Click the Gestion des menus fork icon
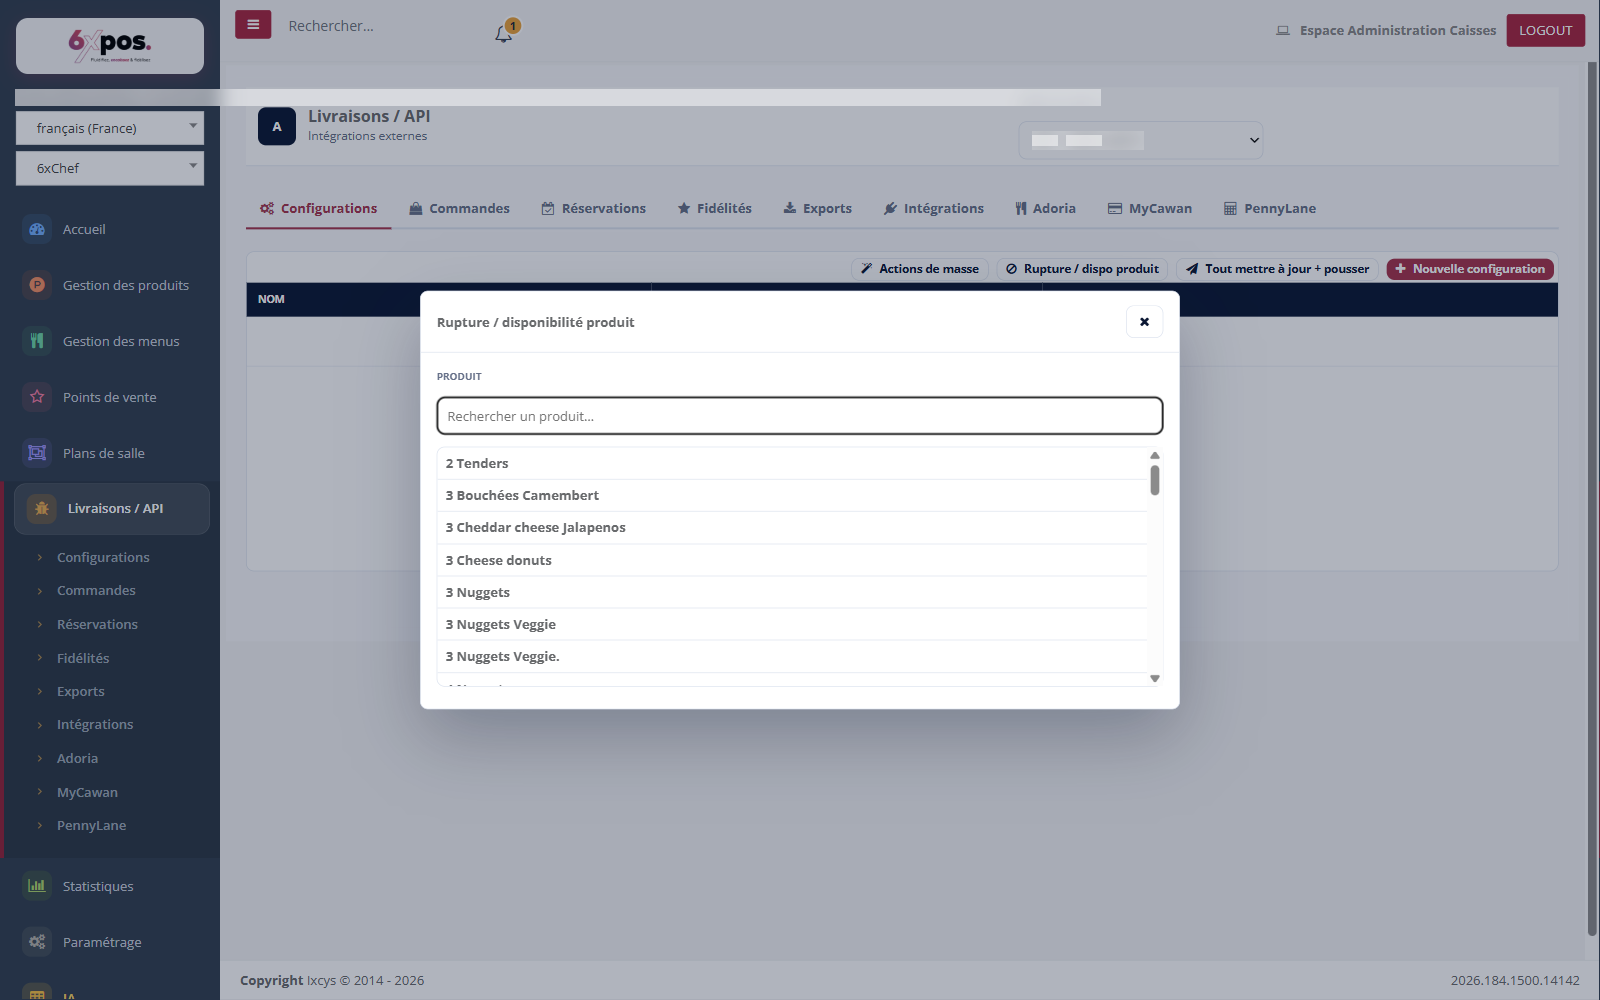Viewport: 1600px width, 1000px height. coord(37,341)
